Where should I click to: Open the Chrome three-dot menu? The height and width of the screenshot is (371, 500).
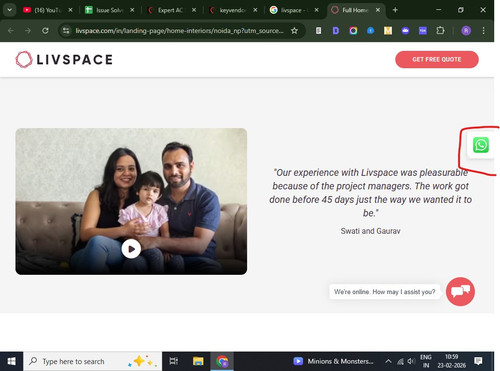pos(483,31)
